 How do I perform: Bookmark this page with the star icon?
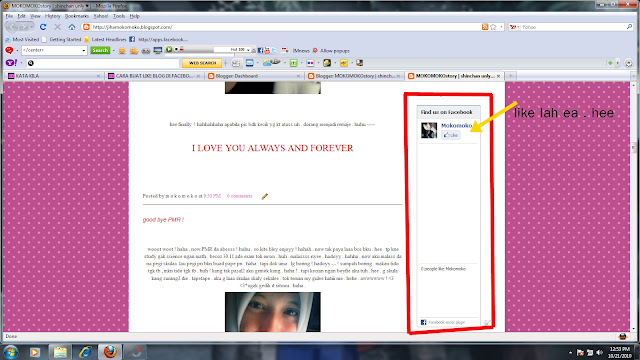click(x=493, y=27)
